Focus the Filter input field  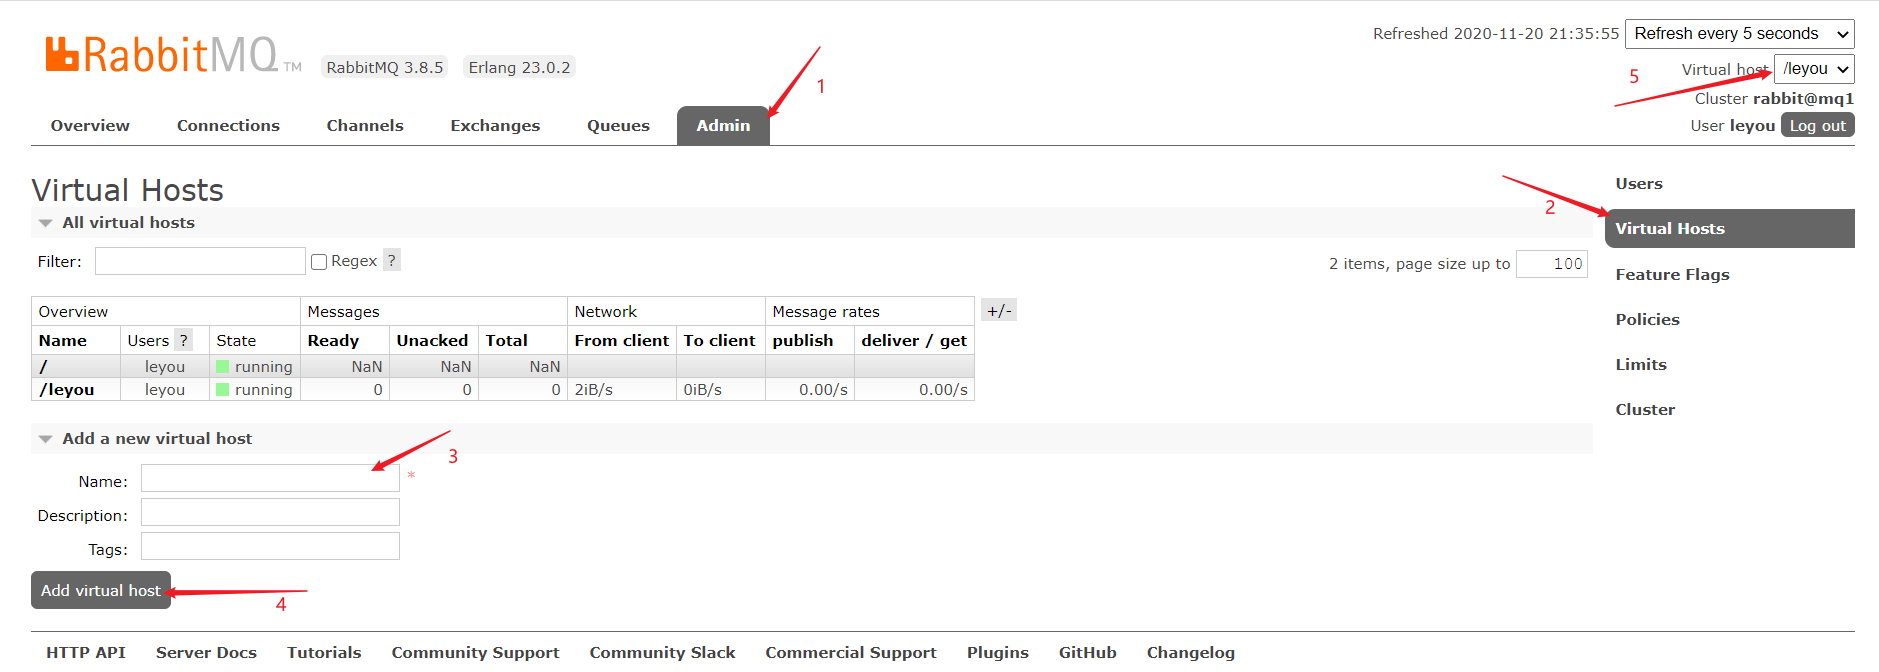[200, 261]
